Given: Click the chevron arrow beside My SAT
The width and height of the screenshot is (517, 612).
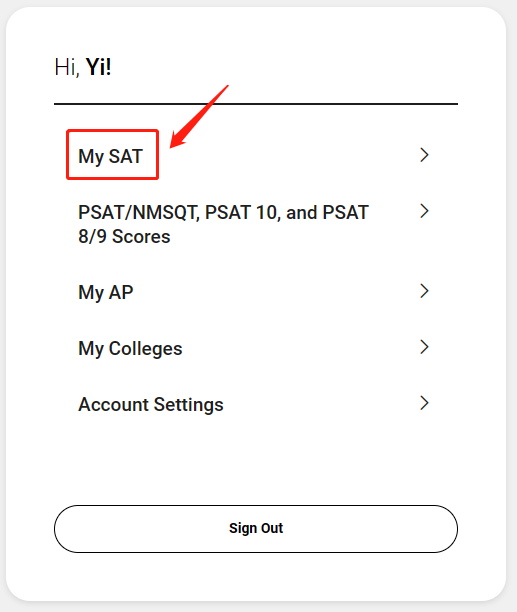Looking at the screenshot, I should coord(424,155).
